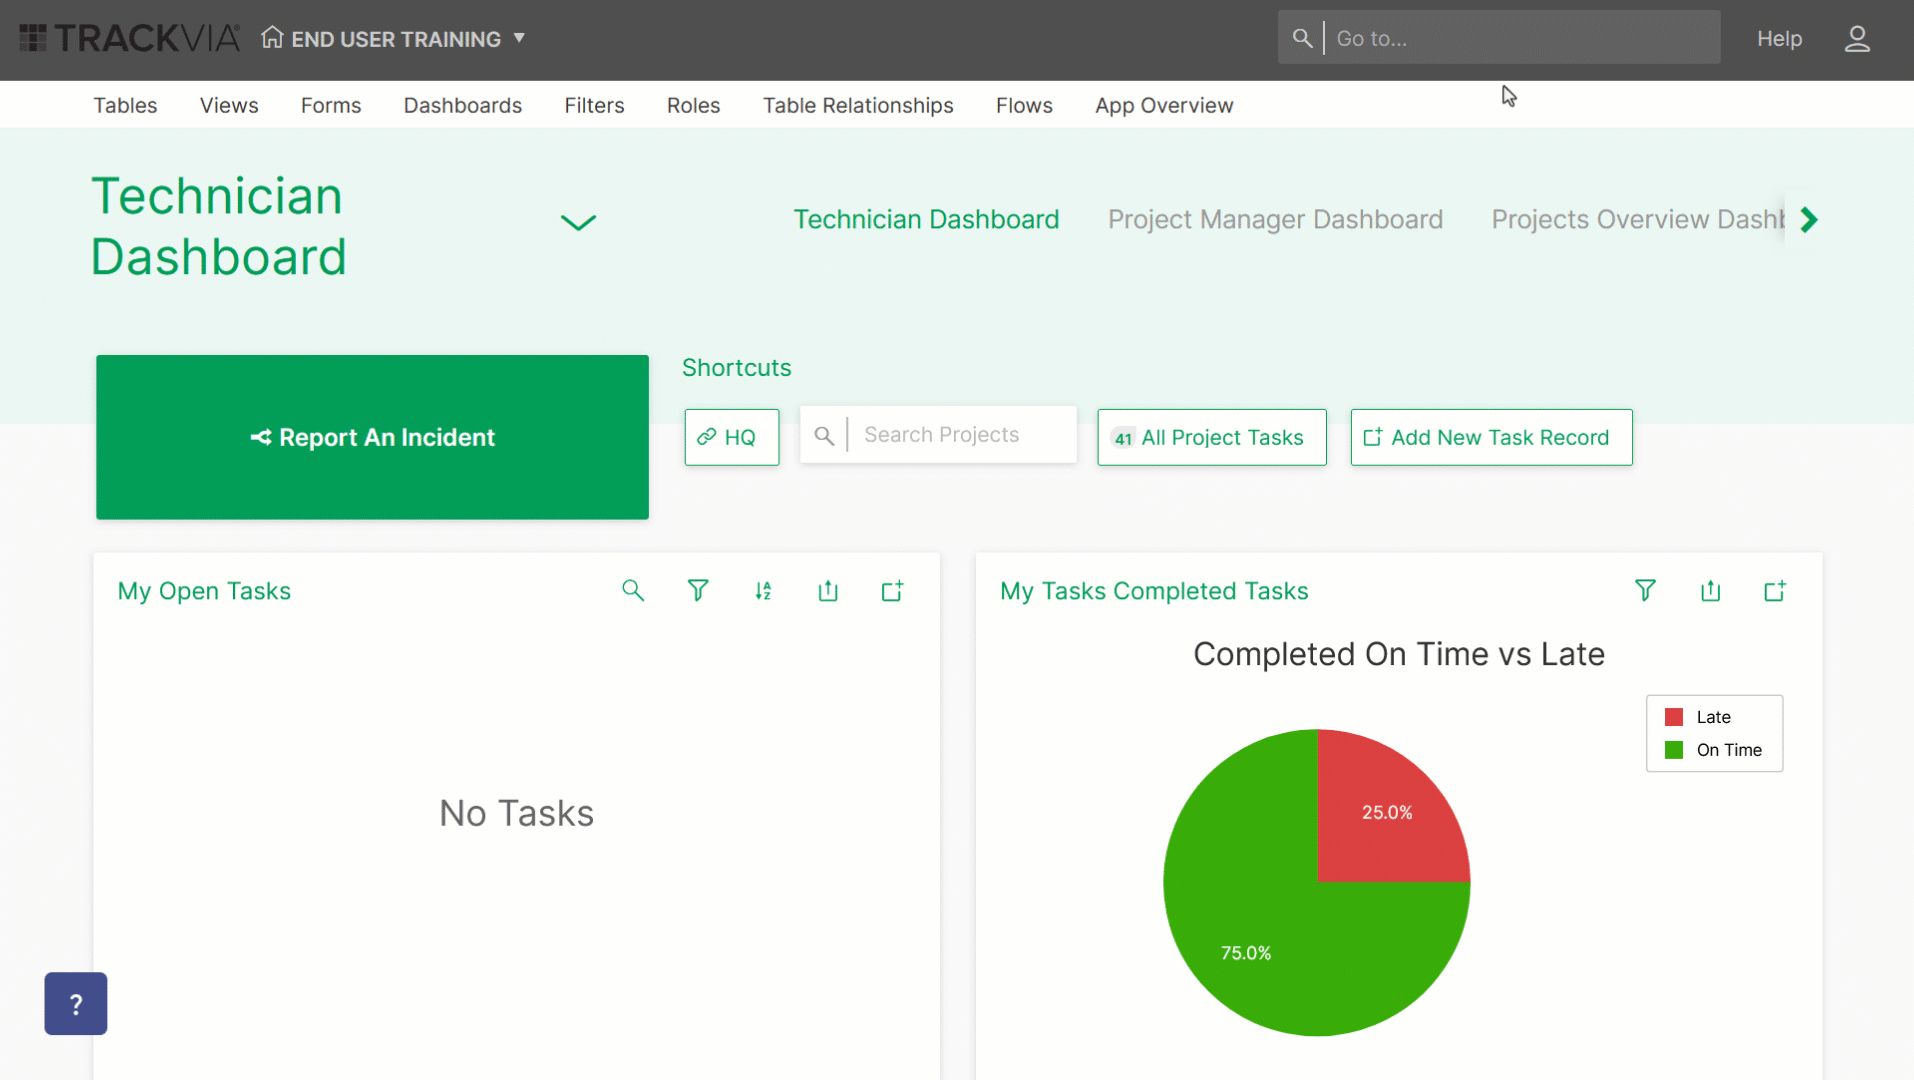Viewport: 1914px width, 1080px height.
Task: Expand the END USER TRAINING app dropdown
Action: [519, 39]
